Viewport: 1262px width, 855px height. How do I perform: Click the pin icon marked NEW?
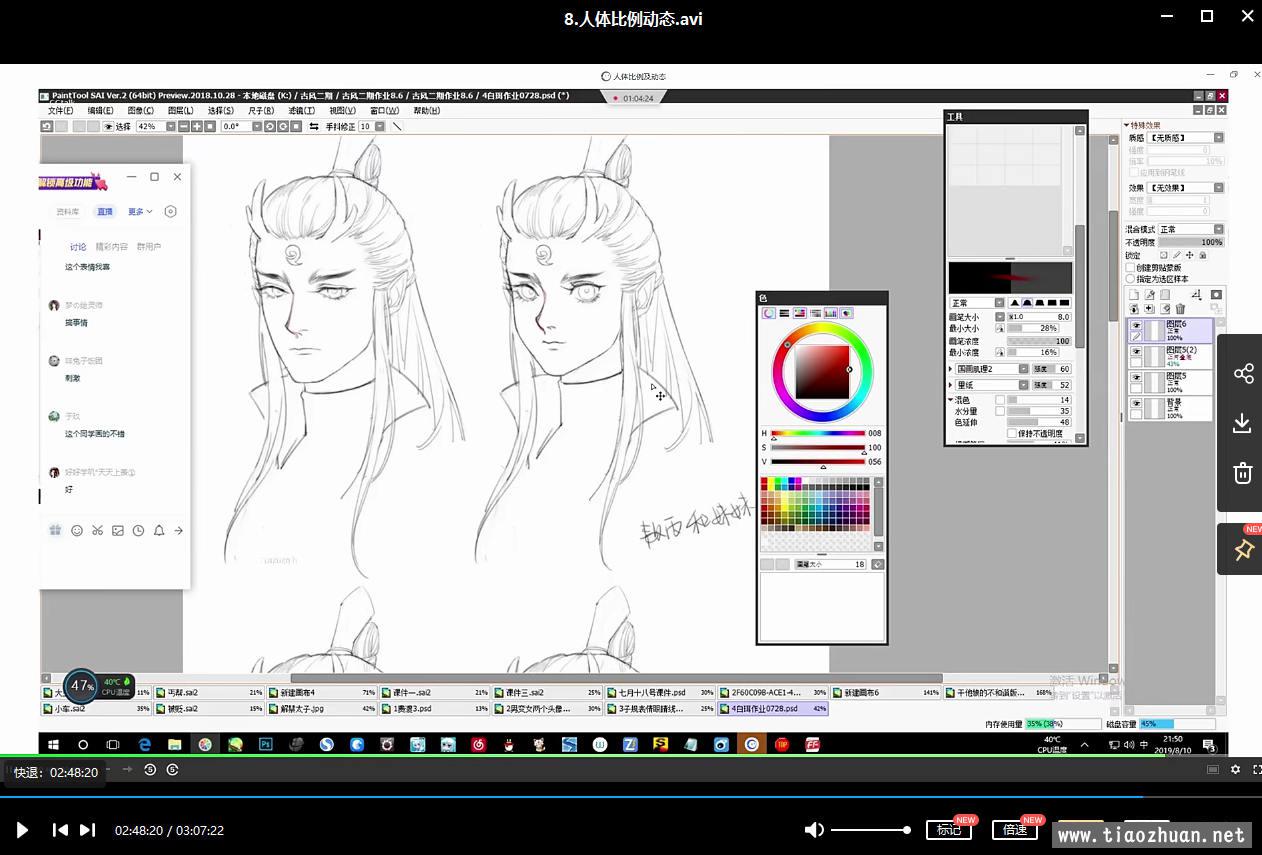click(x=1243, y=550)
